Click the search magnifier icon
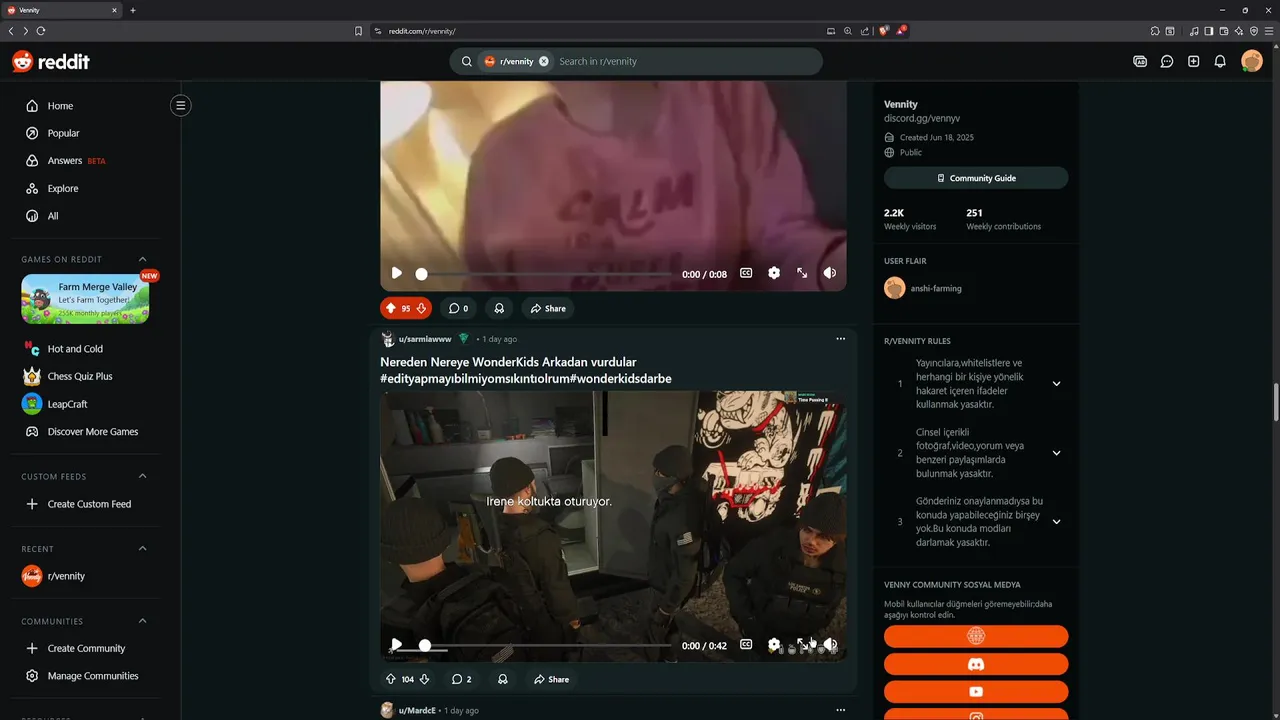The image size is (1280, 720). [466, 61]
